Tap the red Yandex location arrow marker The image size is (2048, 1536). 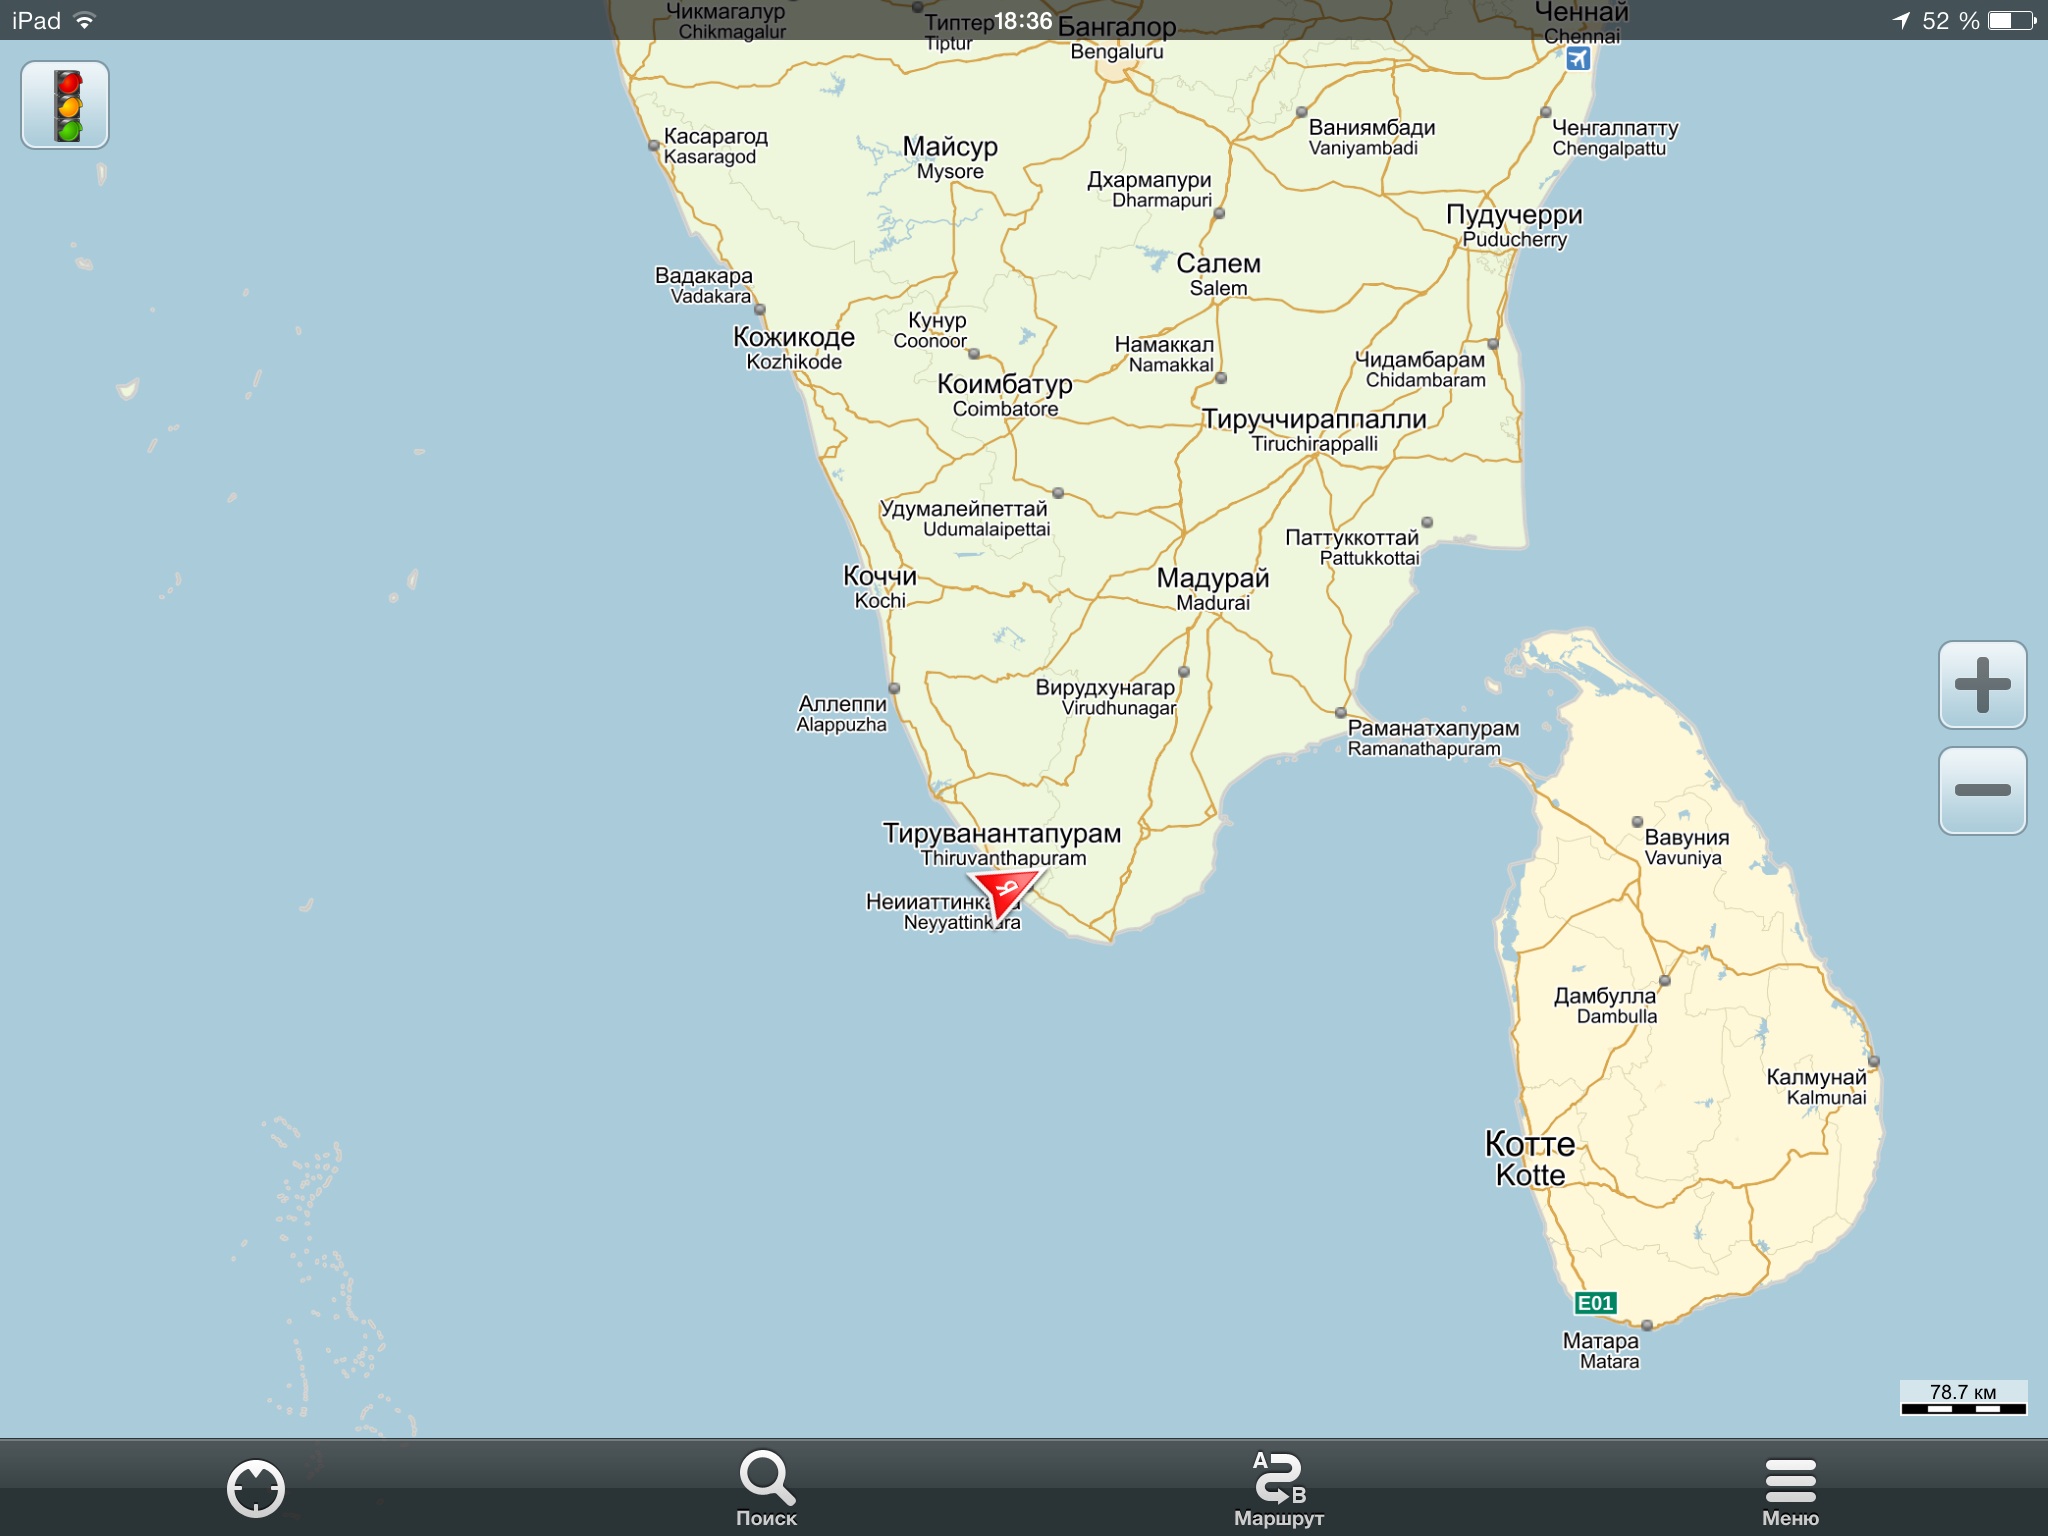pyautogui.click(x=1008, y=893)
